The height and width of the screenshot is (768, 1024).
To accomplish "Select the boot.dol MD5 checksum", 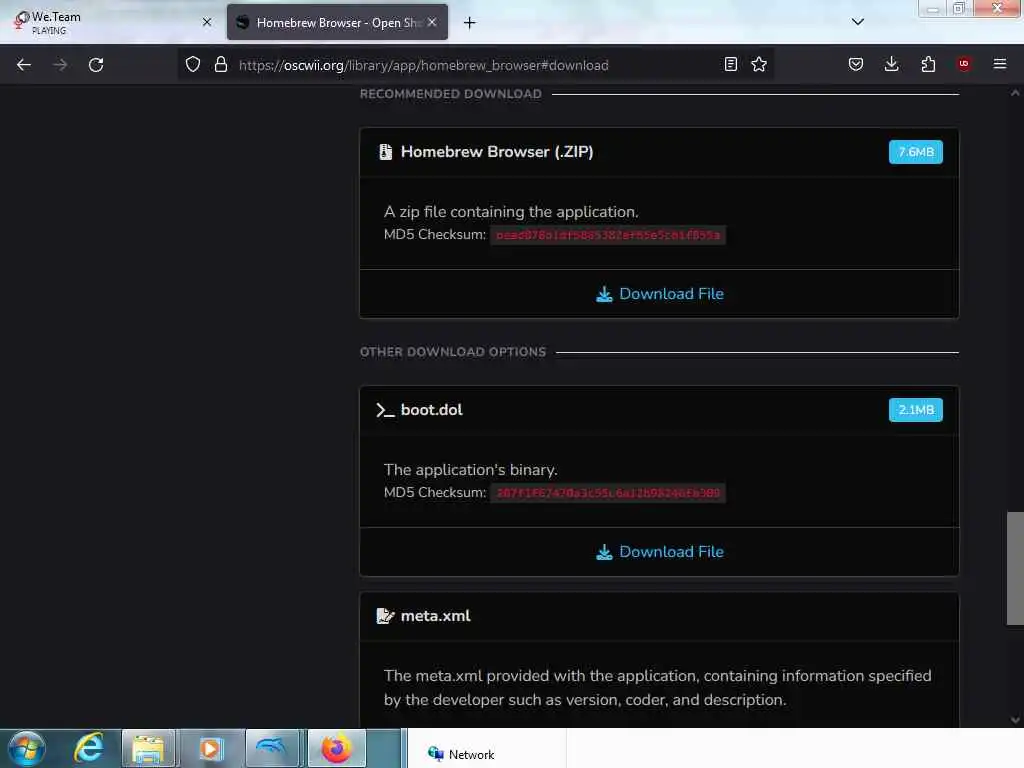I will pyautogui.click(x=608, y=493).
